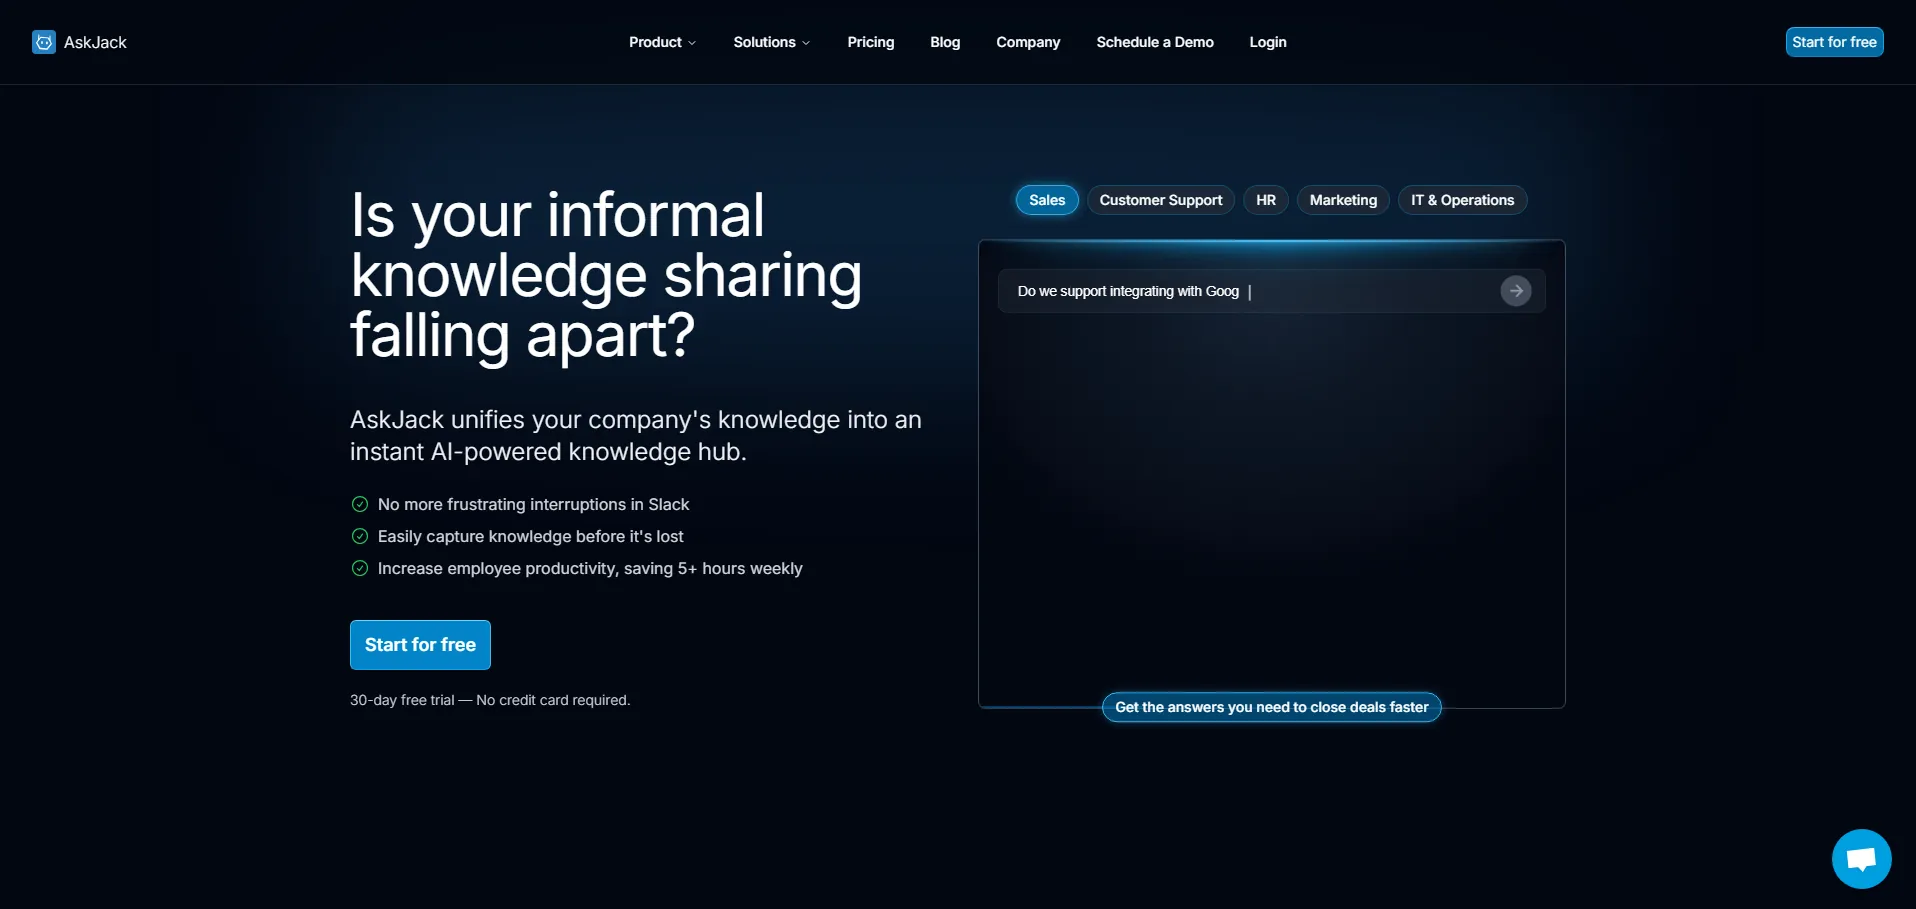Open the chat support bubble
This screenshot has width=1916, height=909.
tap(1861, 858)
